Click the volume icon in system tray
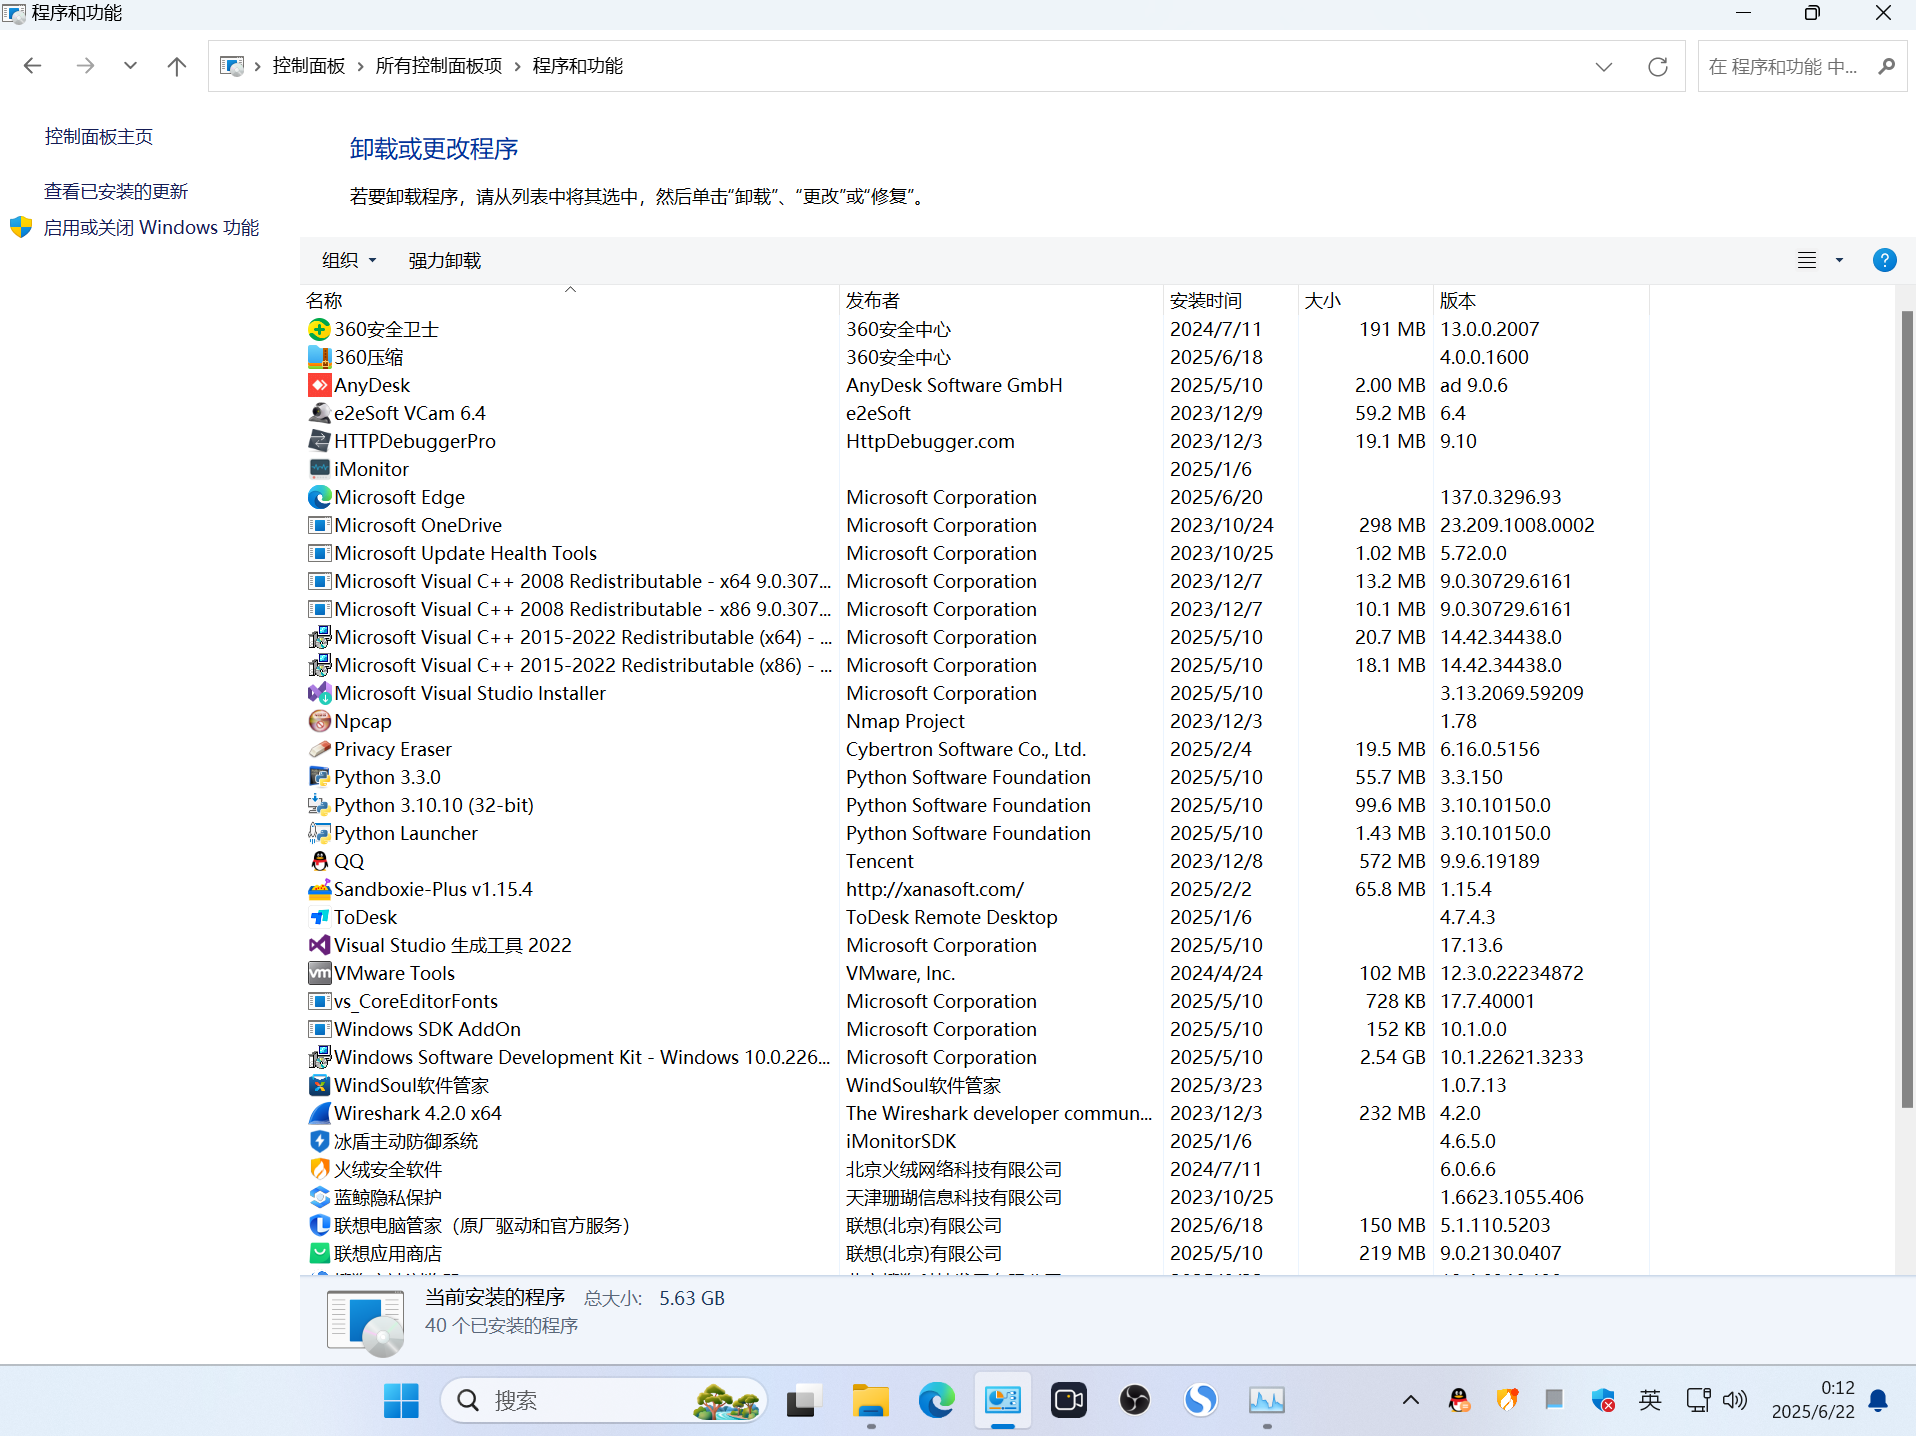This screenshot has width=1916, height=1436. coord(1735,1400)
